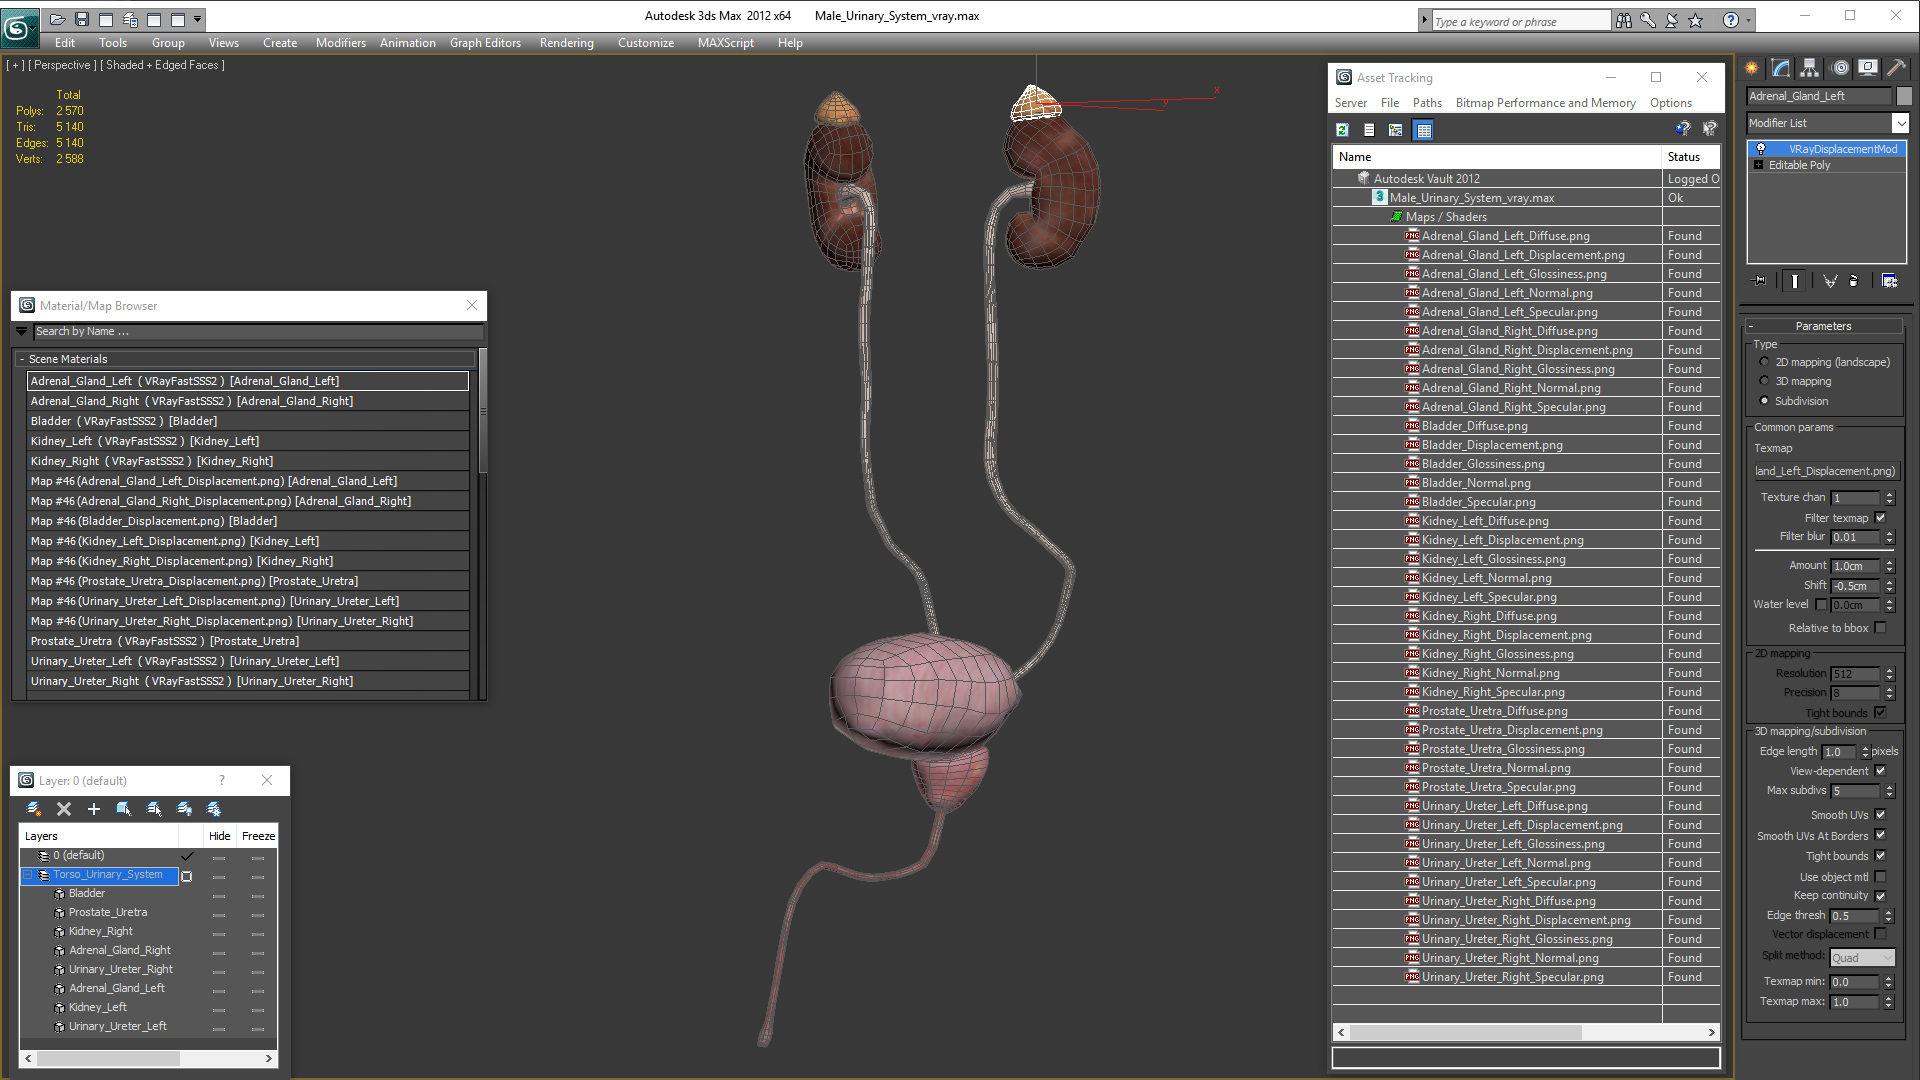Toggle Smooth UVs checkbox
The width and height of the screenshot is (1920, 1080).
click(1881, 815)
